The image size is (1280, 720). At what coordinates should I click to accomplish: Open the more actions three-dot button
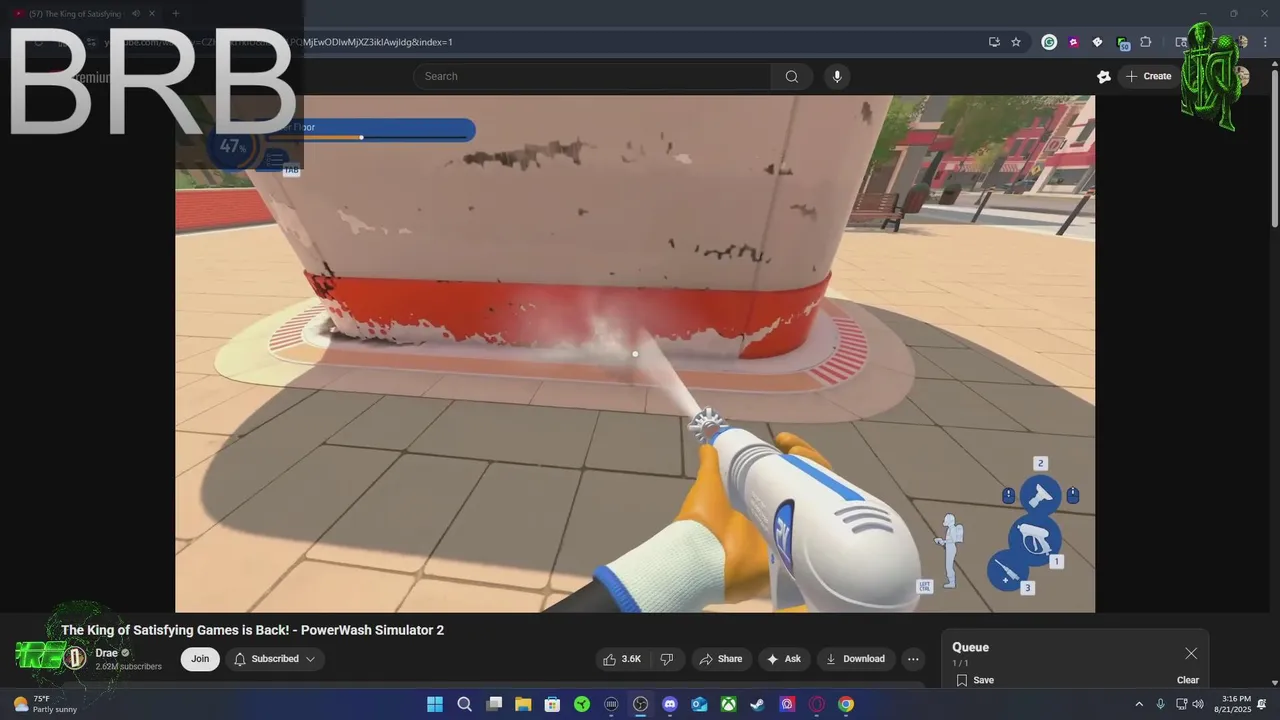coord(912,659)
